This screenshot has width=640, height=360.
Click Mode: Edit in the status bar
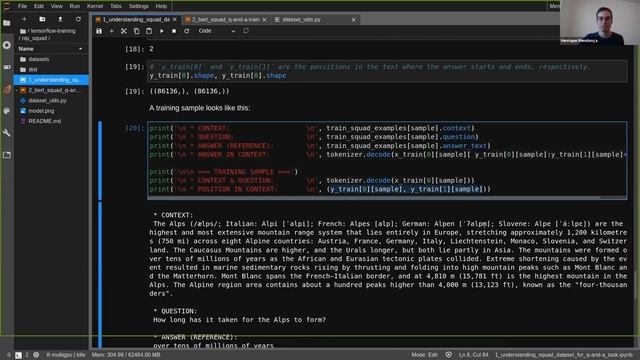(424, 355)
